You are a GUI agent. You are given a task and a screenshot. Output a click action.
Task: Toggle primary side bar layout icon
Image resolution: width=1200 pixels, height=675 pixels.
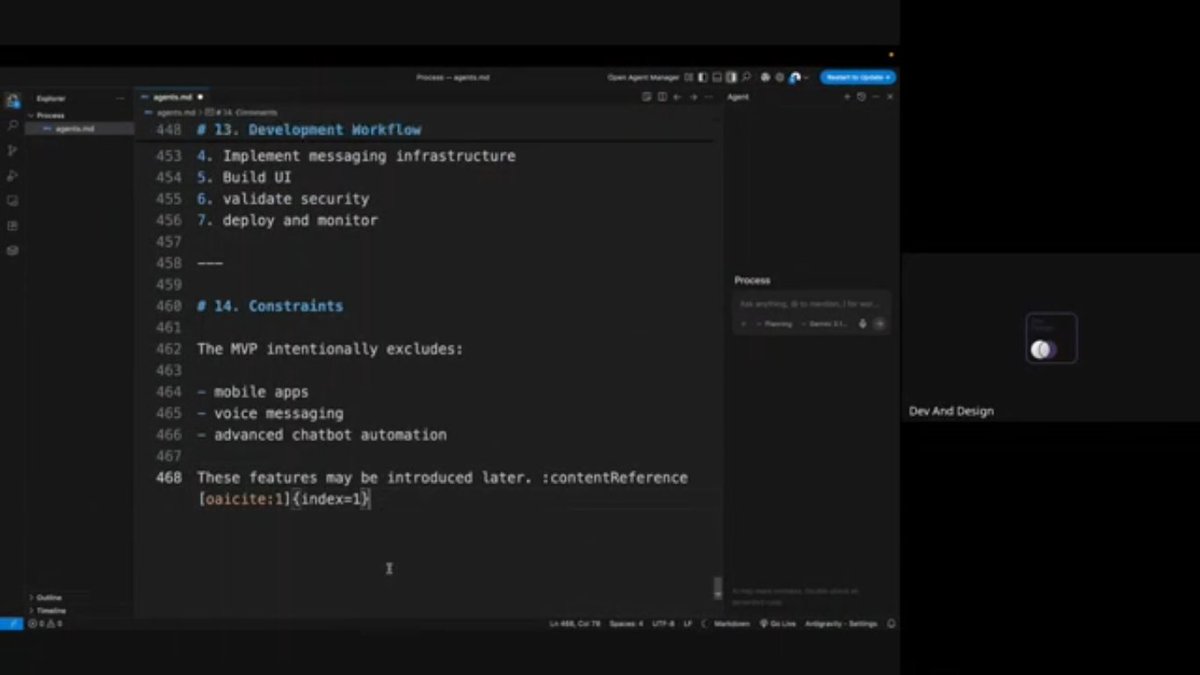pos(703,77)
